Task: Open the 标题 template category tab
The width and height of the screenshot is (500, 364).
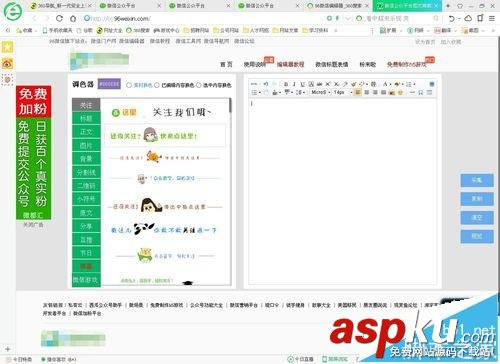Action: pos(86,119)
